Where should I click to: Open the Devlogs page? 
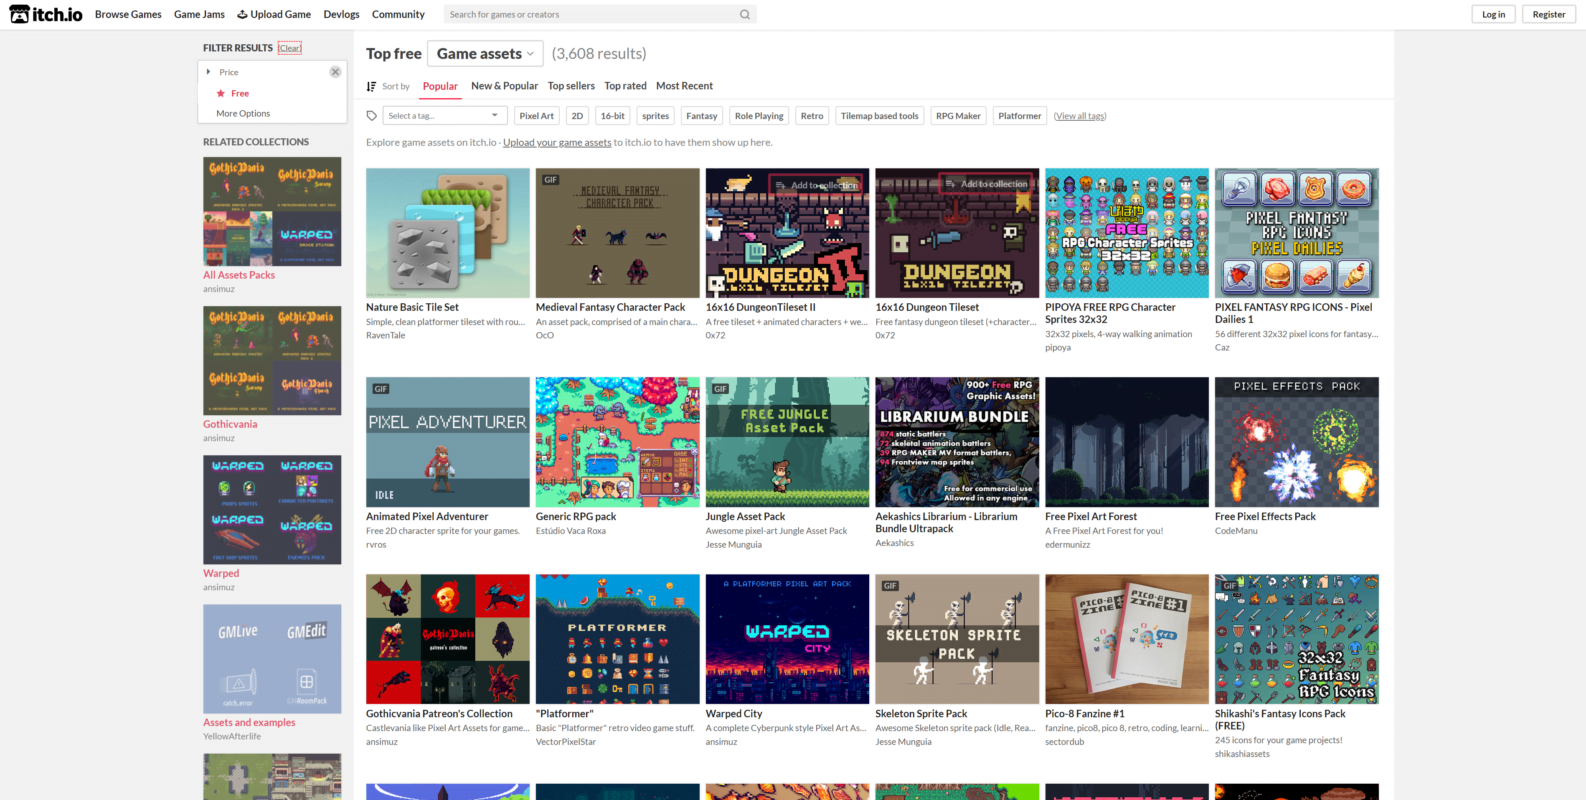[341, 14]
